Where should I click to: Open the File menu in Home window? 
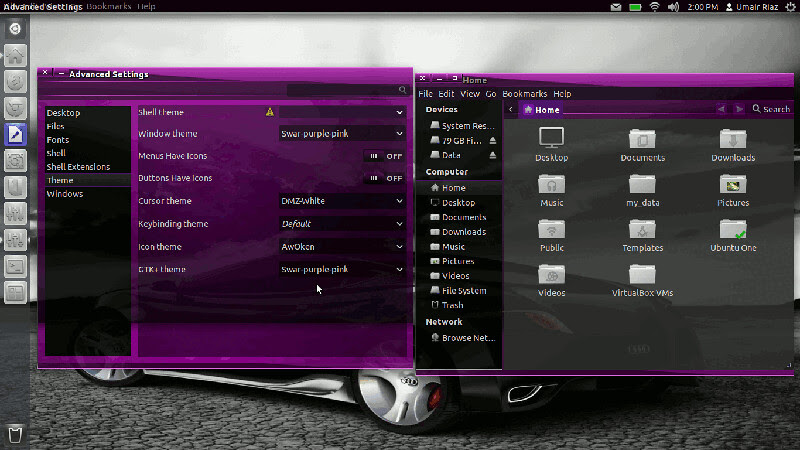tap(425, 94)
